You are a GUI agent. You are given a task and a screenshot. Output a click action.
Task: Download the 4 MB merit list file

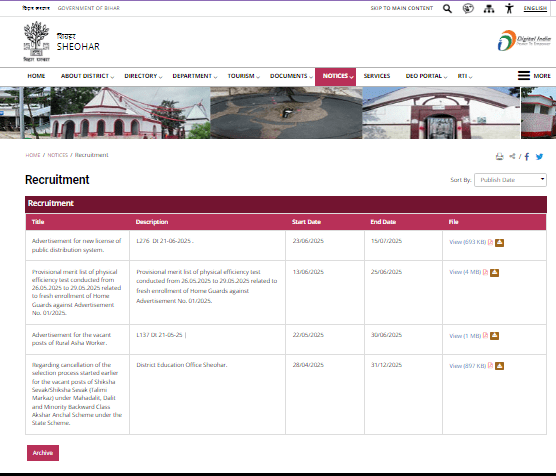coord(494,272)
